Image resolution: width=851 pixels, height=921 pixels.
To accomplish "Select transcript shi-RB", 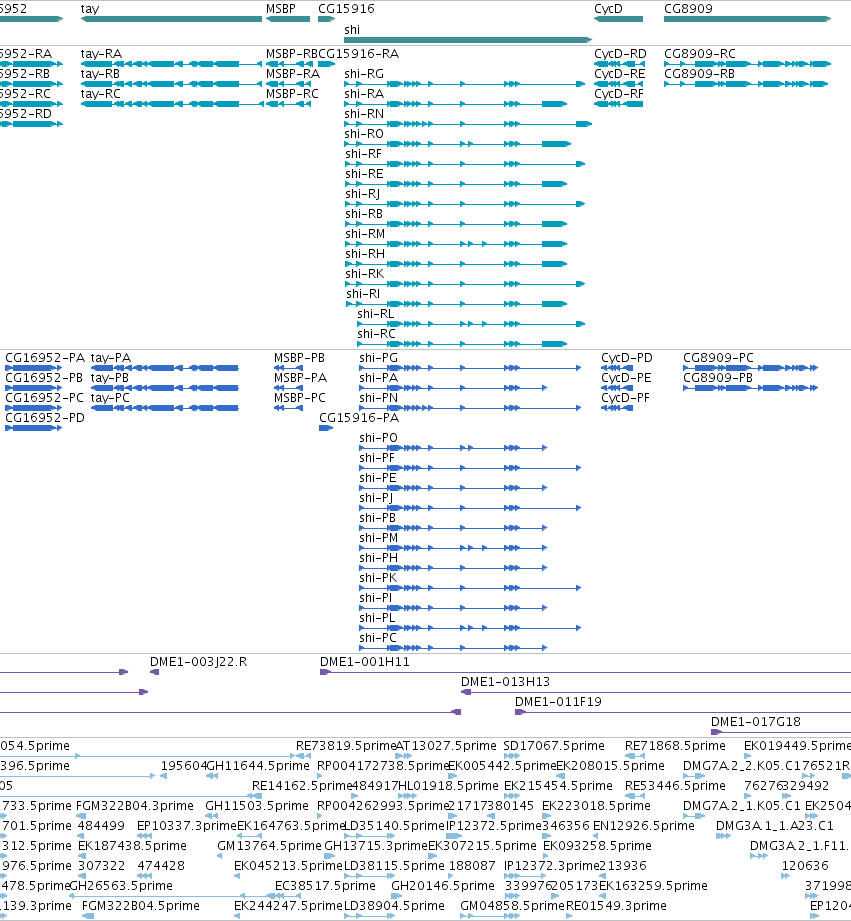I will [364, 214].
